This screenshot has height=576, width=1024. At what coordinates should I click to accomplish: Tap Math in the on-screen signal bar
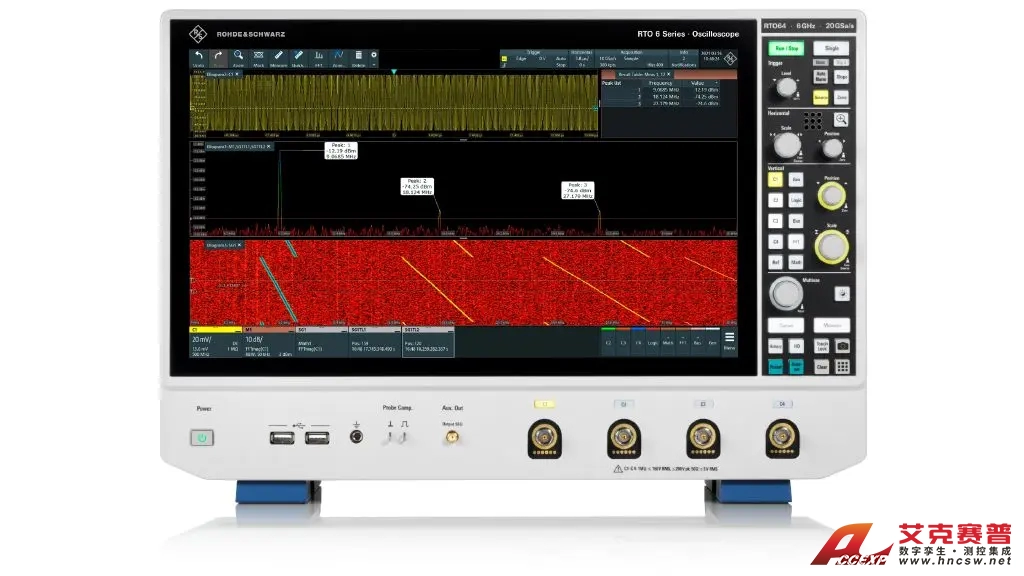click(x=668, y=342)
